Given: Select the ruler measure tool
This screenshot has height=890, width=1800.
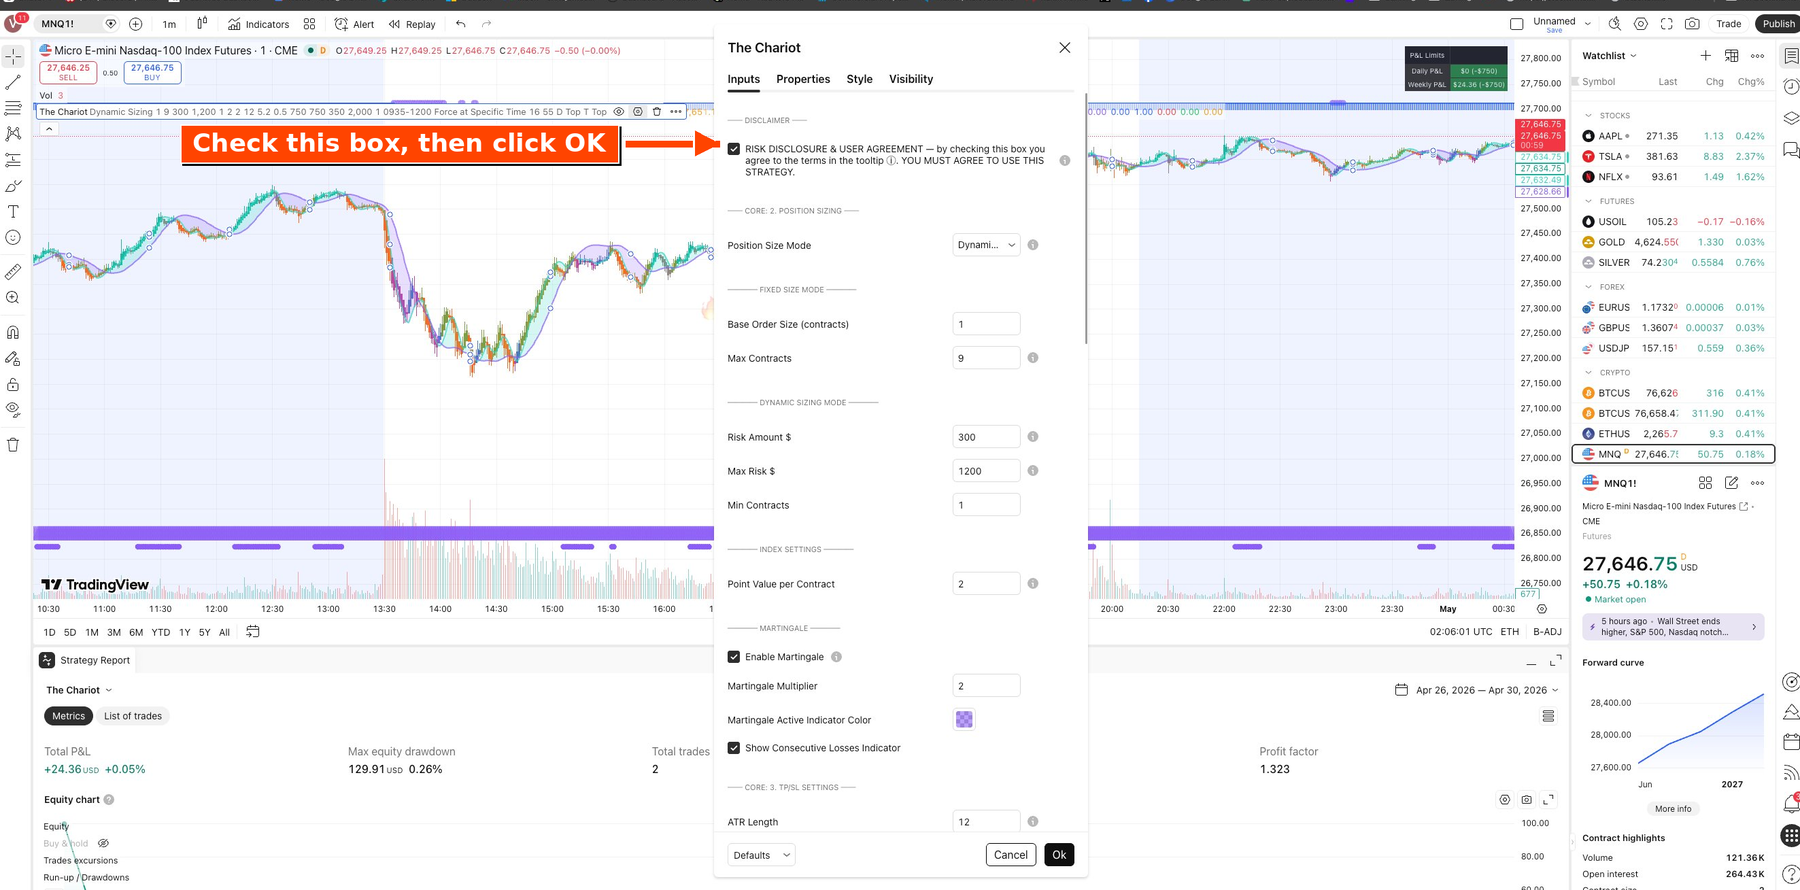Looking at the screenshot, I should [x=13, y=271].
